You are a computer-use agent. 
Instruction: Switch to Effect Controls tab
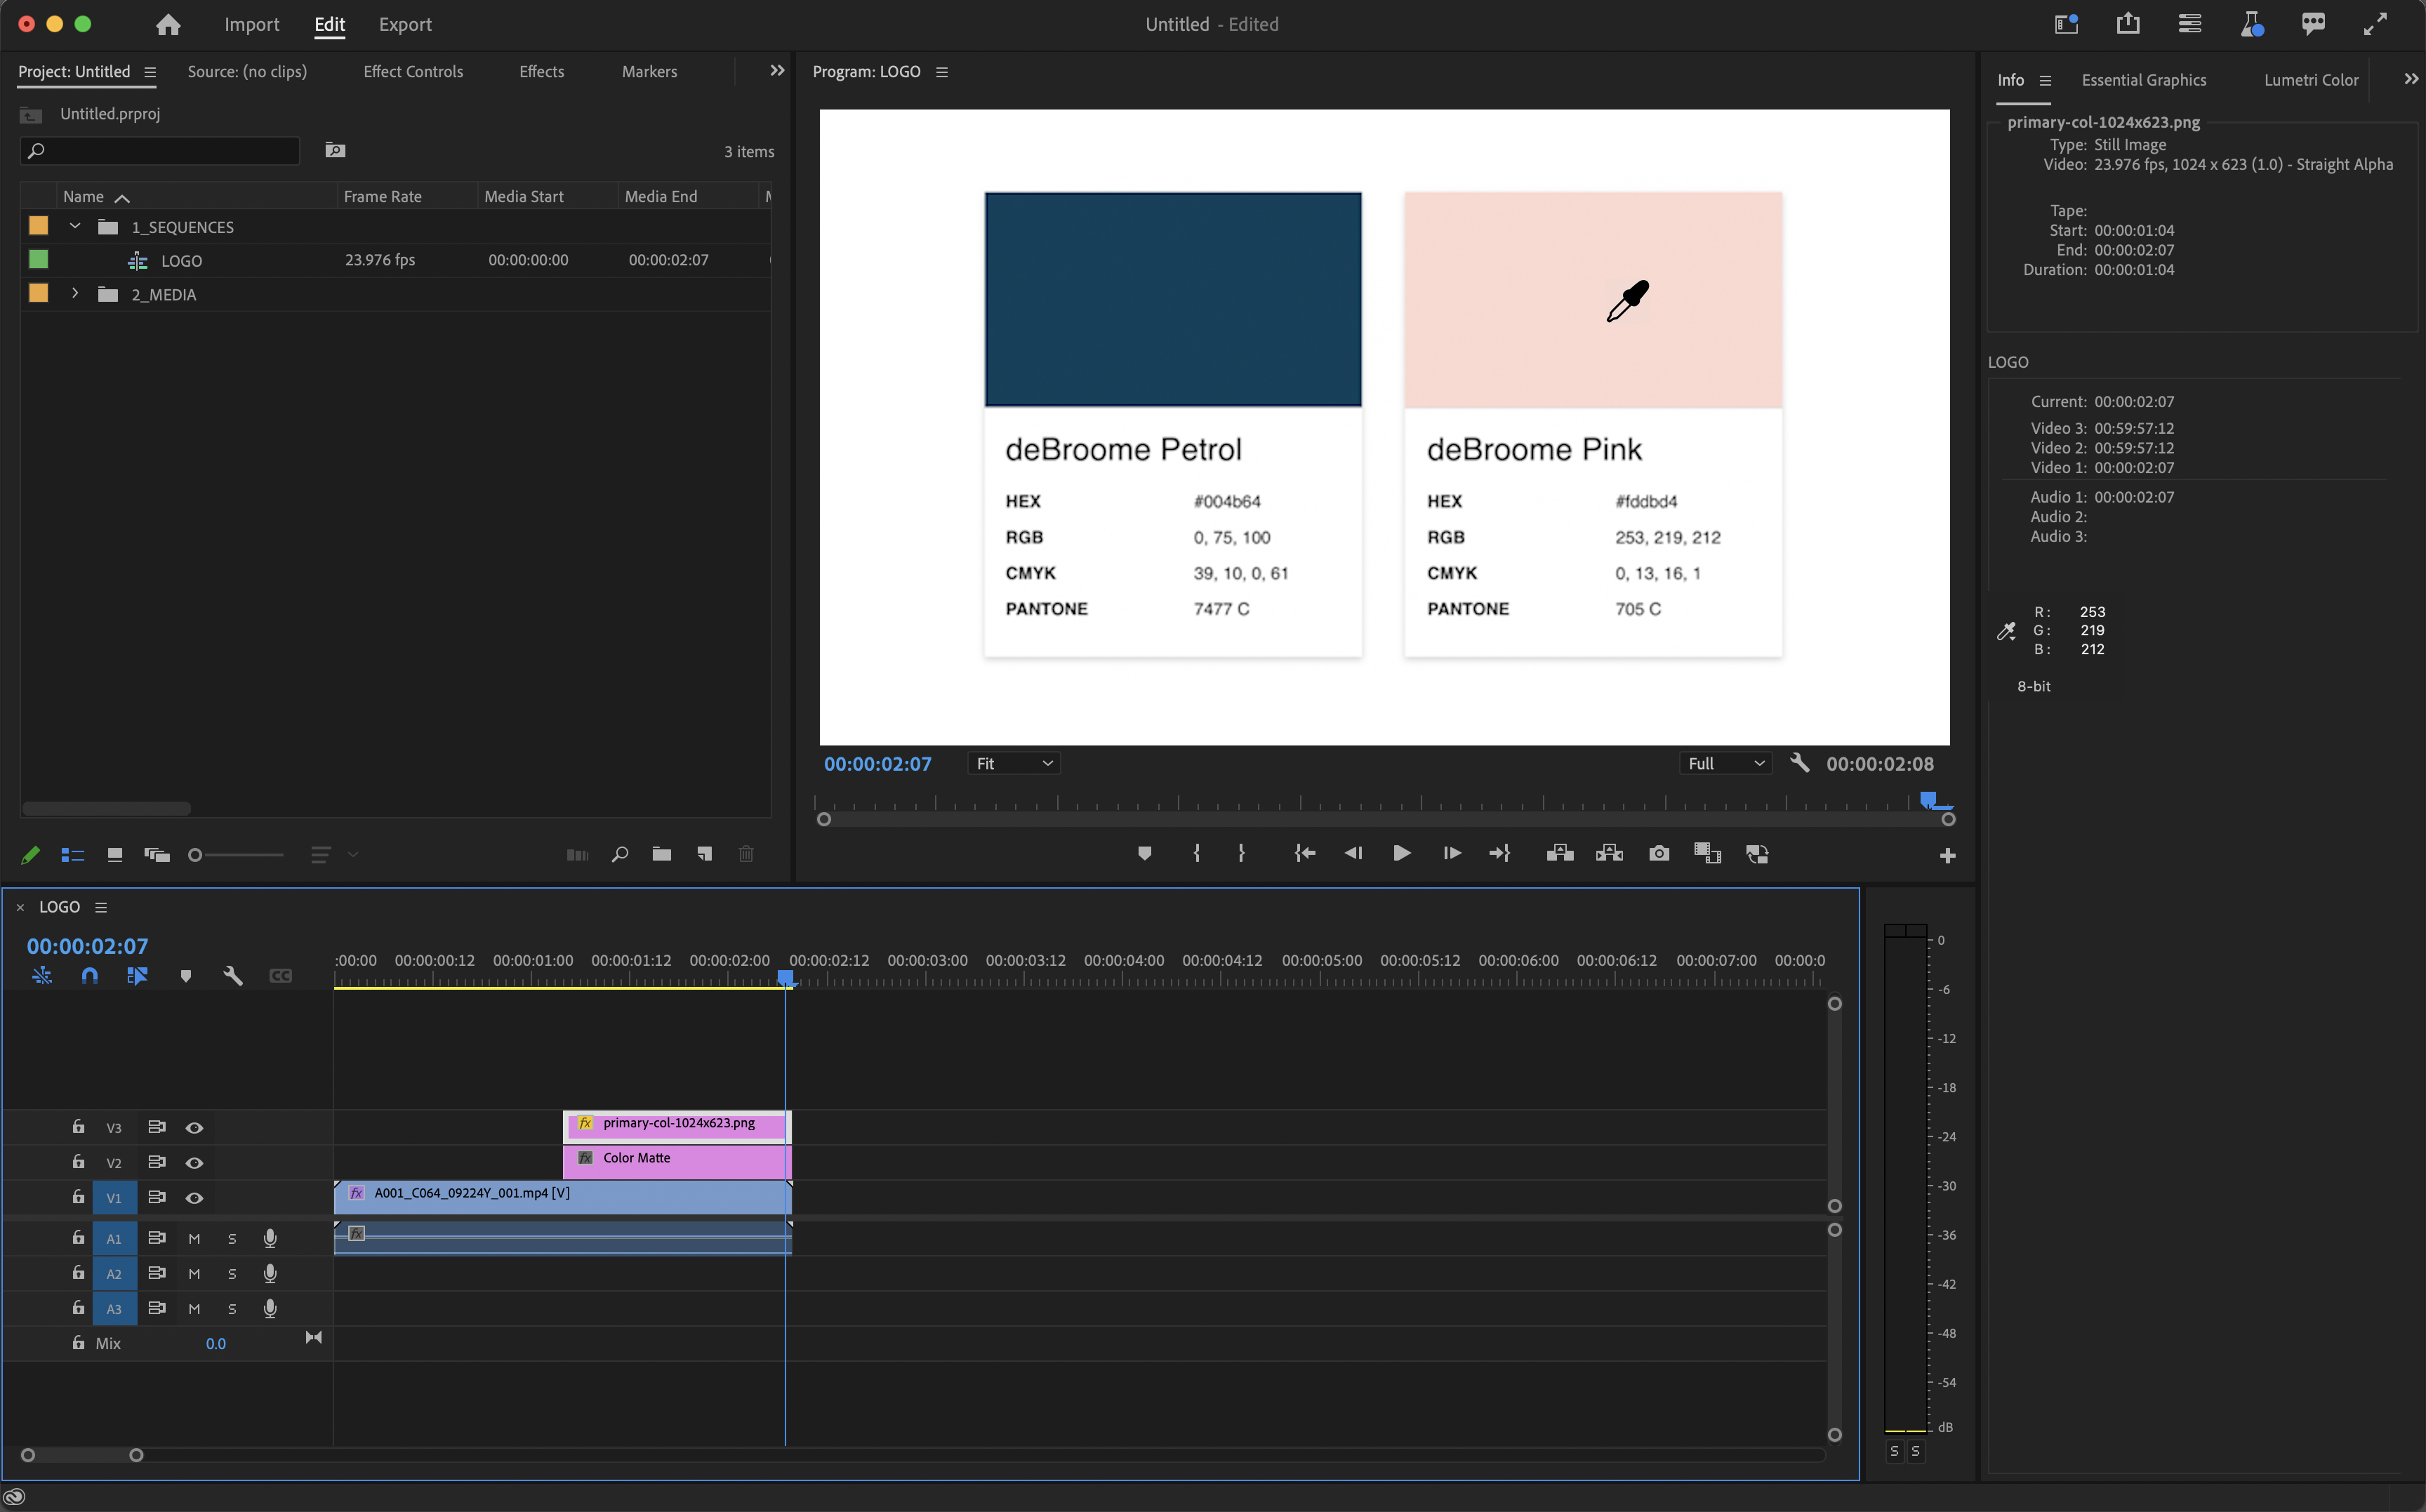point(412,72)
